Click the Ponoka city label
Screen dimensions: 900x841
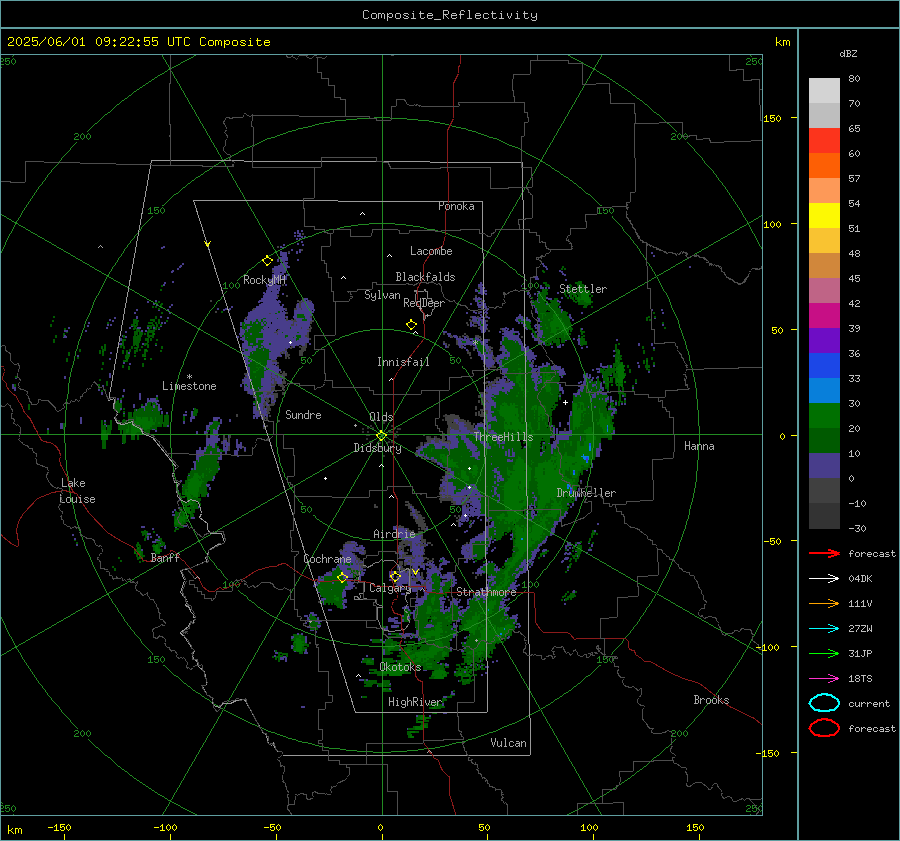pyautogui.click(x=456, y=206)
